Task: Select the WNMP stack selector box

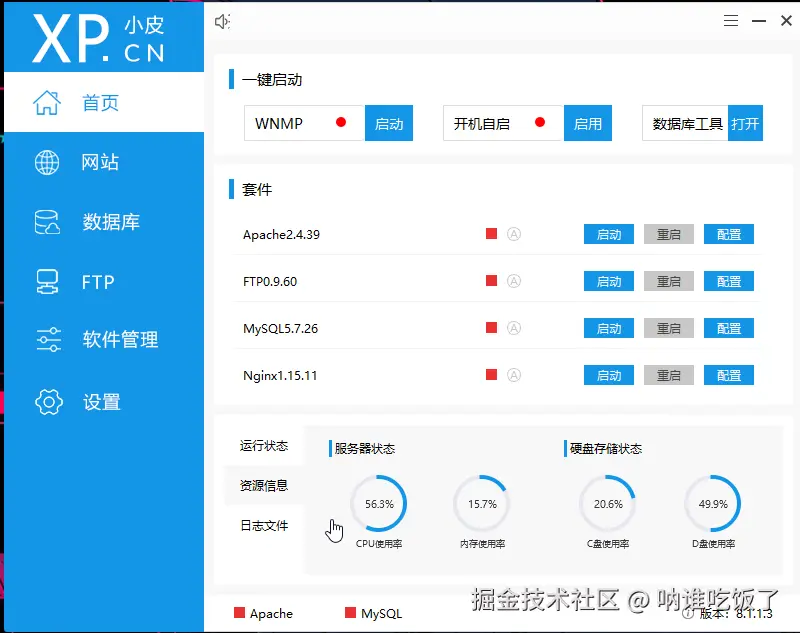Action: coord(304,123)
